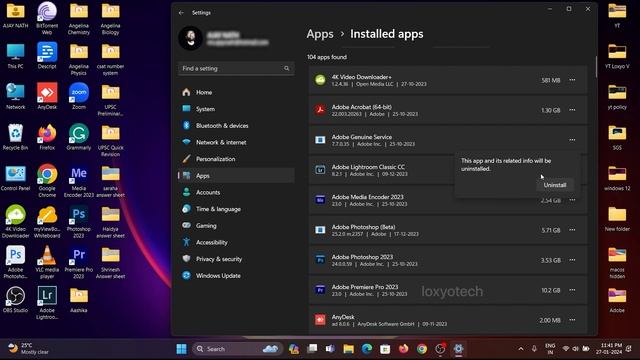Open Bluetooth & devices settings

(x=236, y=126)
